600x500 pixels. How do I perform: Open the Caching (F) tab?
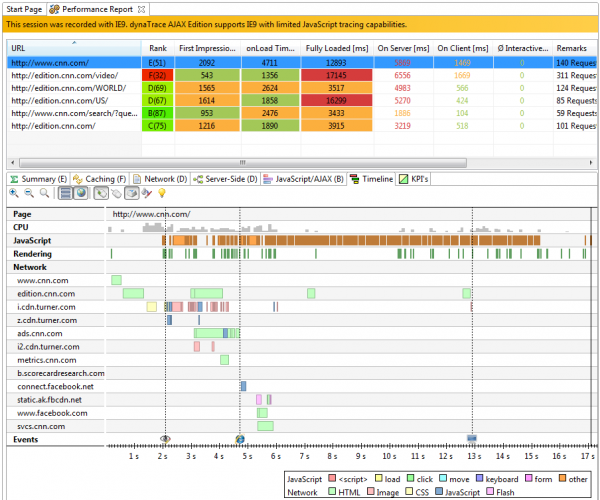(99, 179)
